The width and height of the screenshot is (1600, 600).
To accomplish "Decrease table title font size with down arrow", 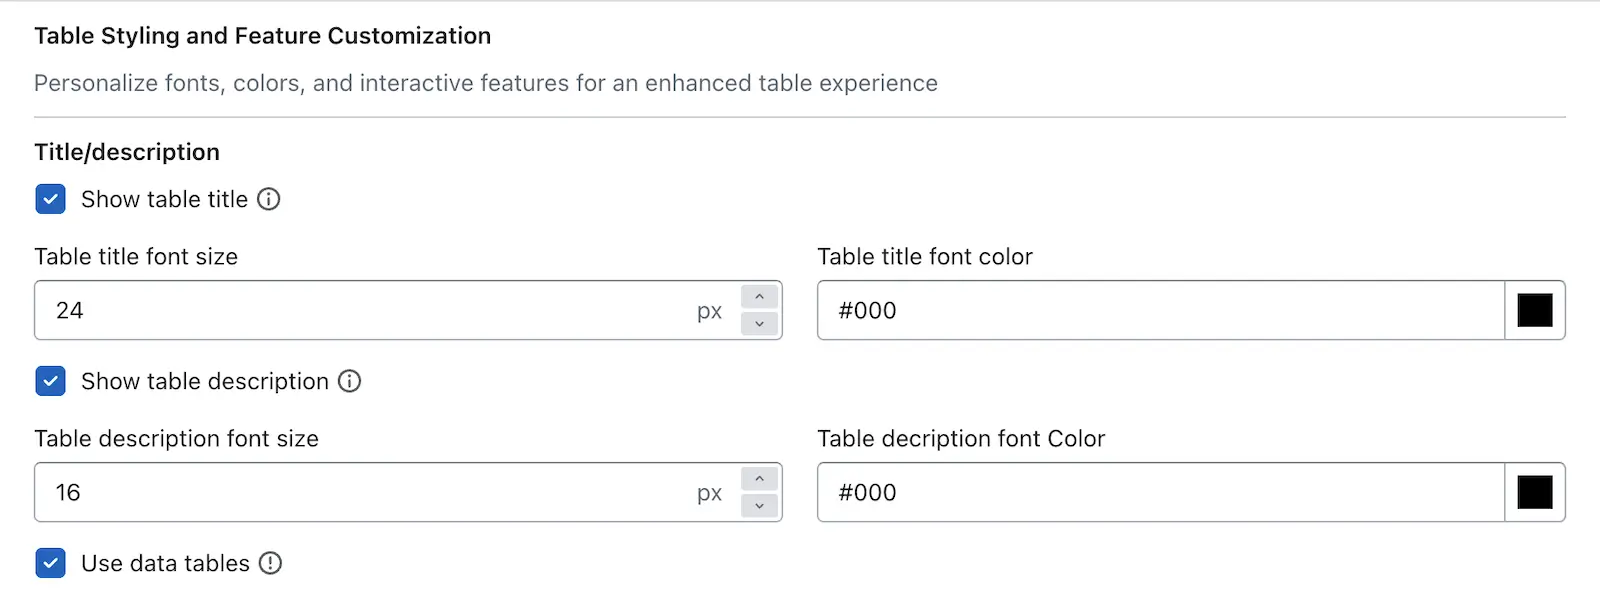I will click(760, 324).
